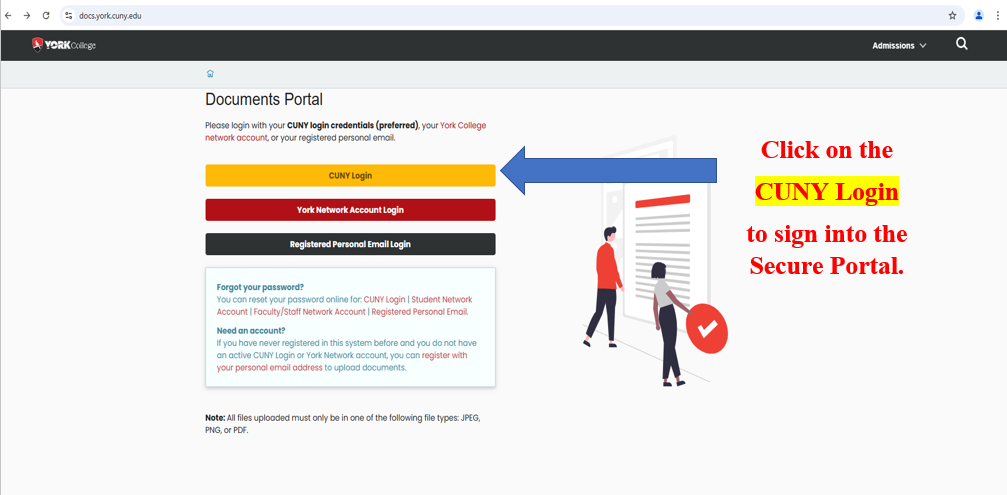Image resolution: width=1007 pixels, height=495 pixels.
Task: Open Registered Personal Email reset link
Action: coord(419,312)
